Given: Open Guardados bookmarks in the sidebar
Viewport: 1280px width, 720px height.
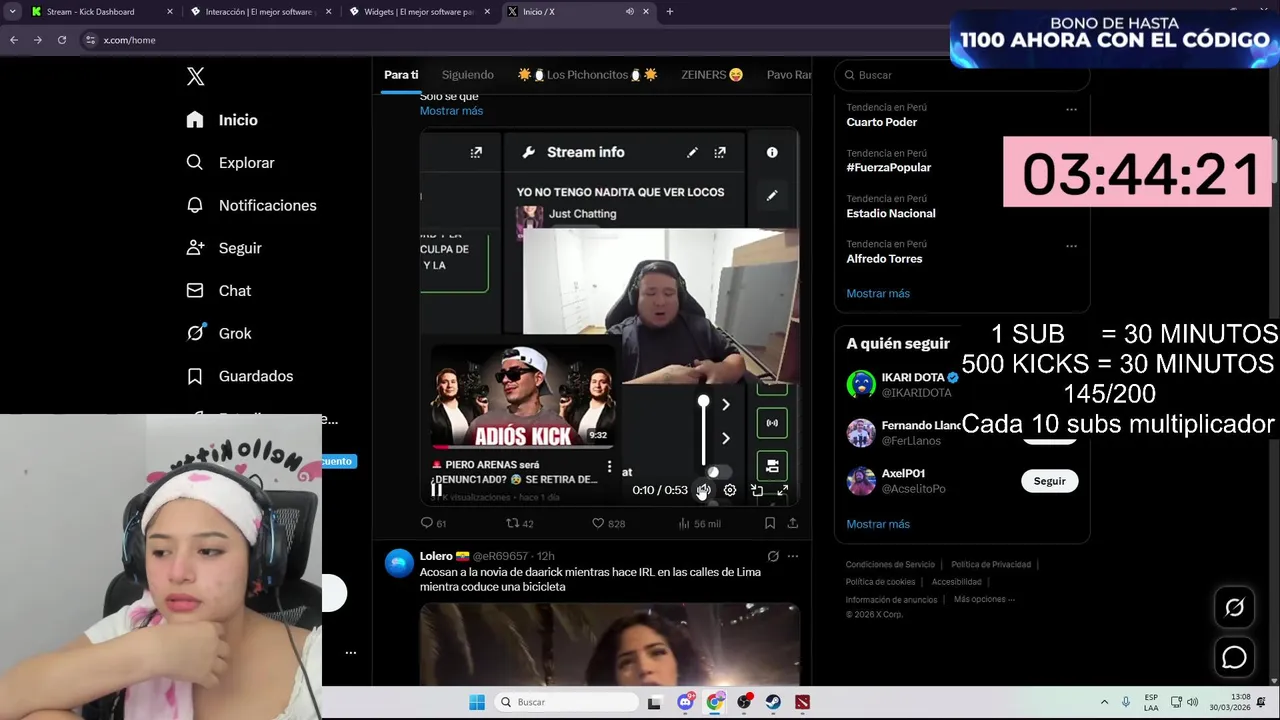Looking at the screenshot, I should tap(239, 377).
